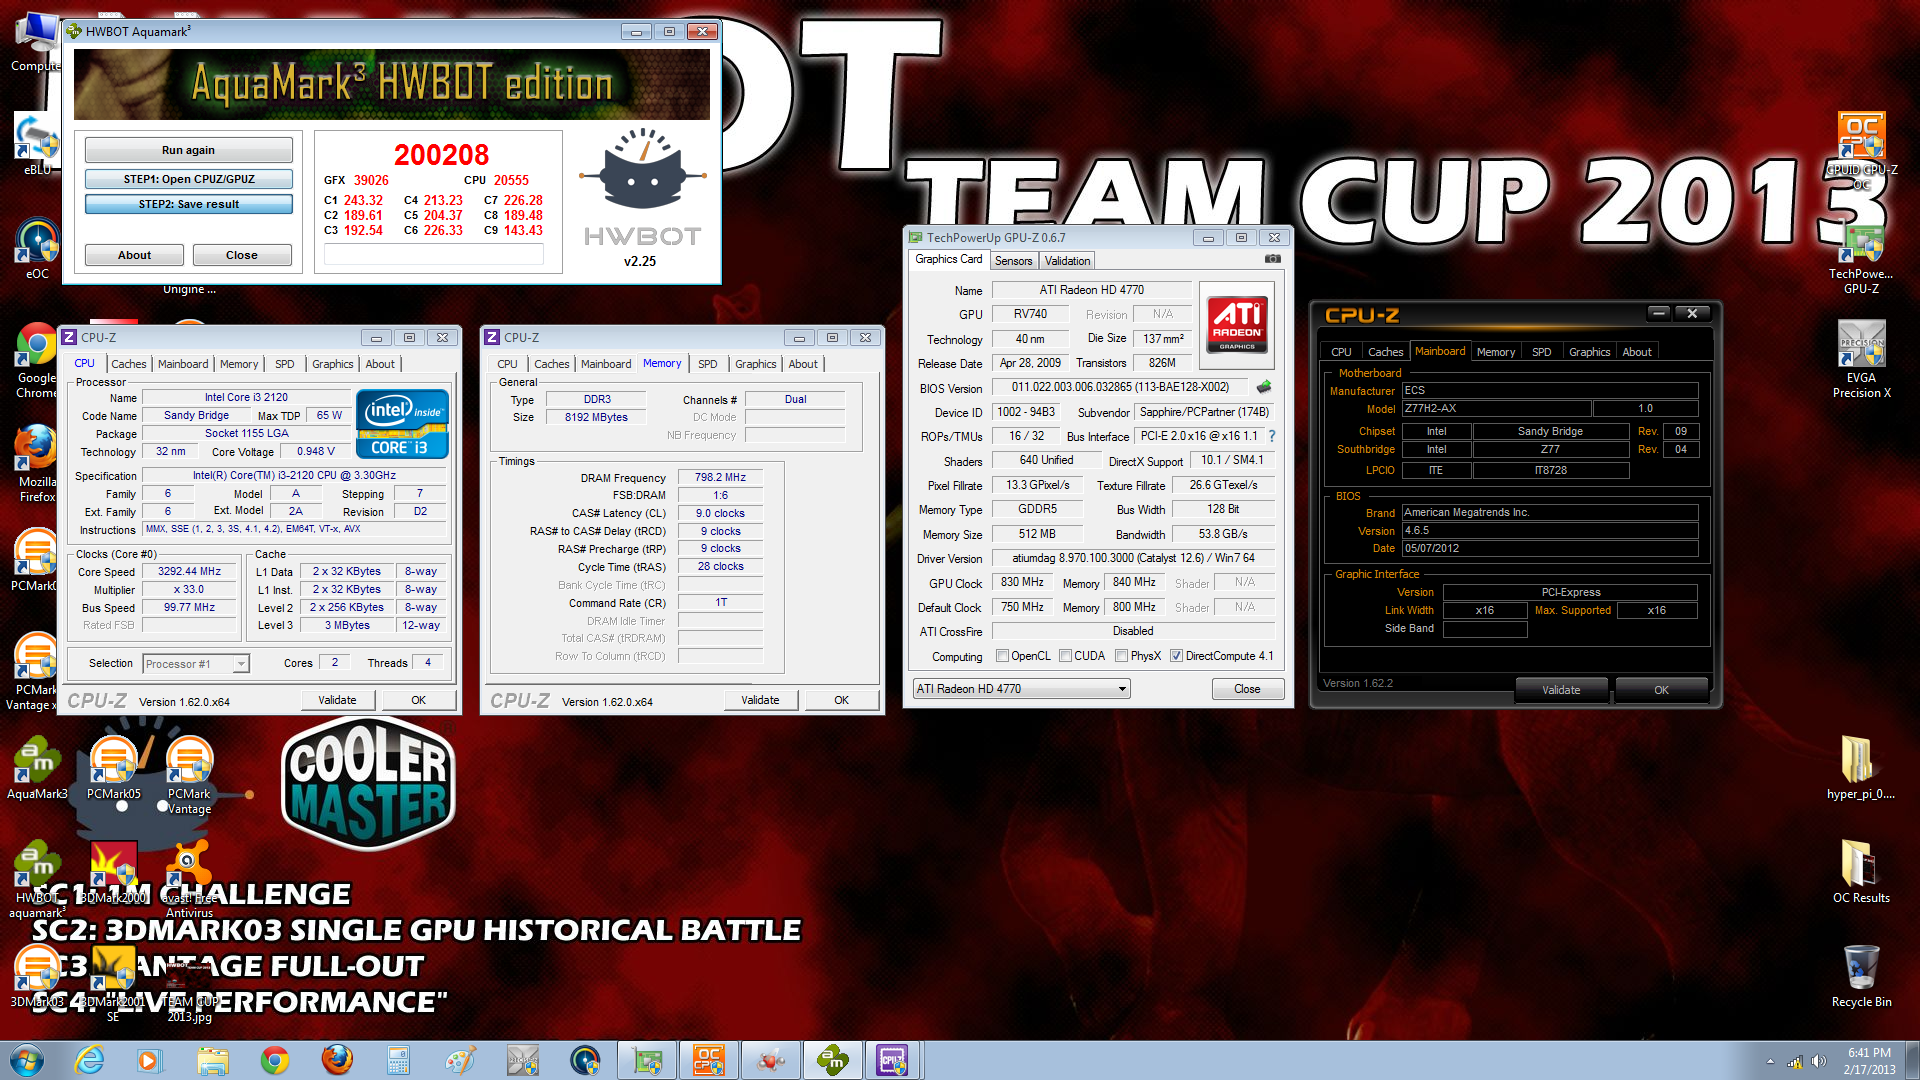This screenshot has height=1080, width=1920.
Task: Open Google Chrome desktop shortcut
Action: 37,360
